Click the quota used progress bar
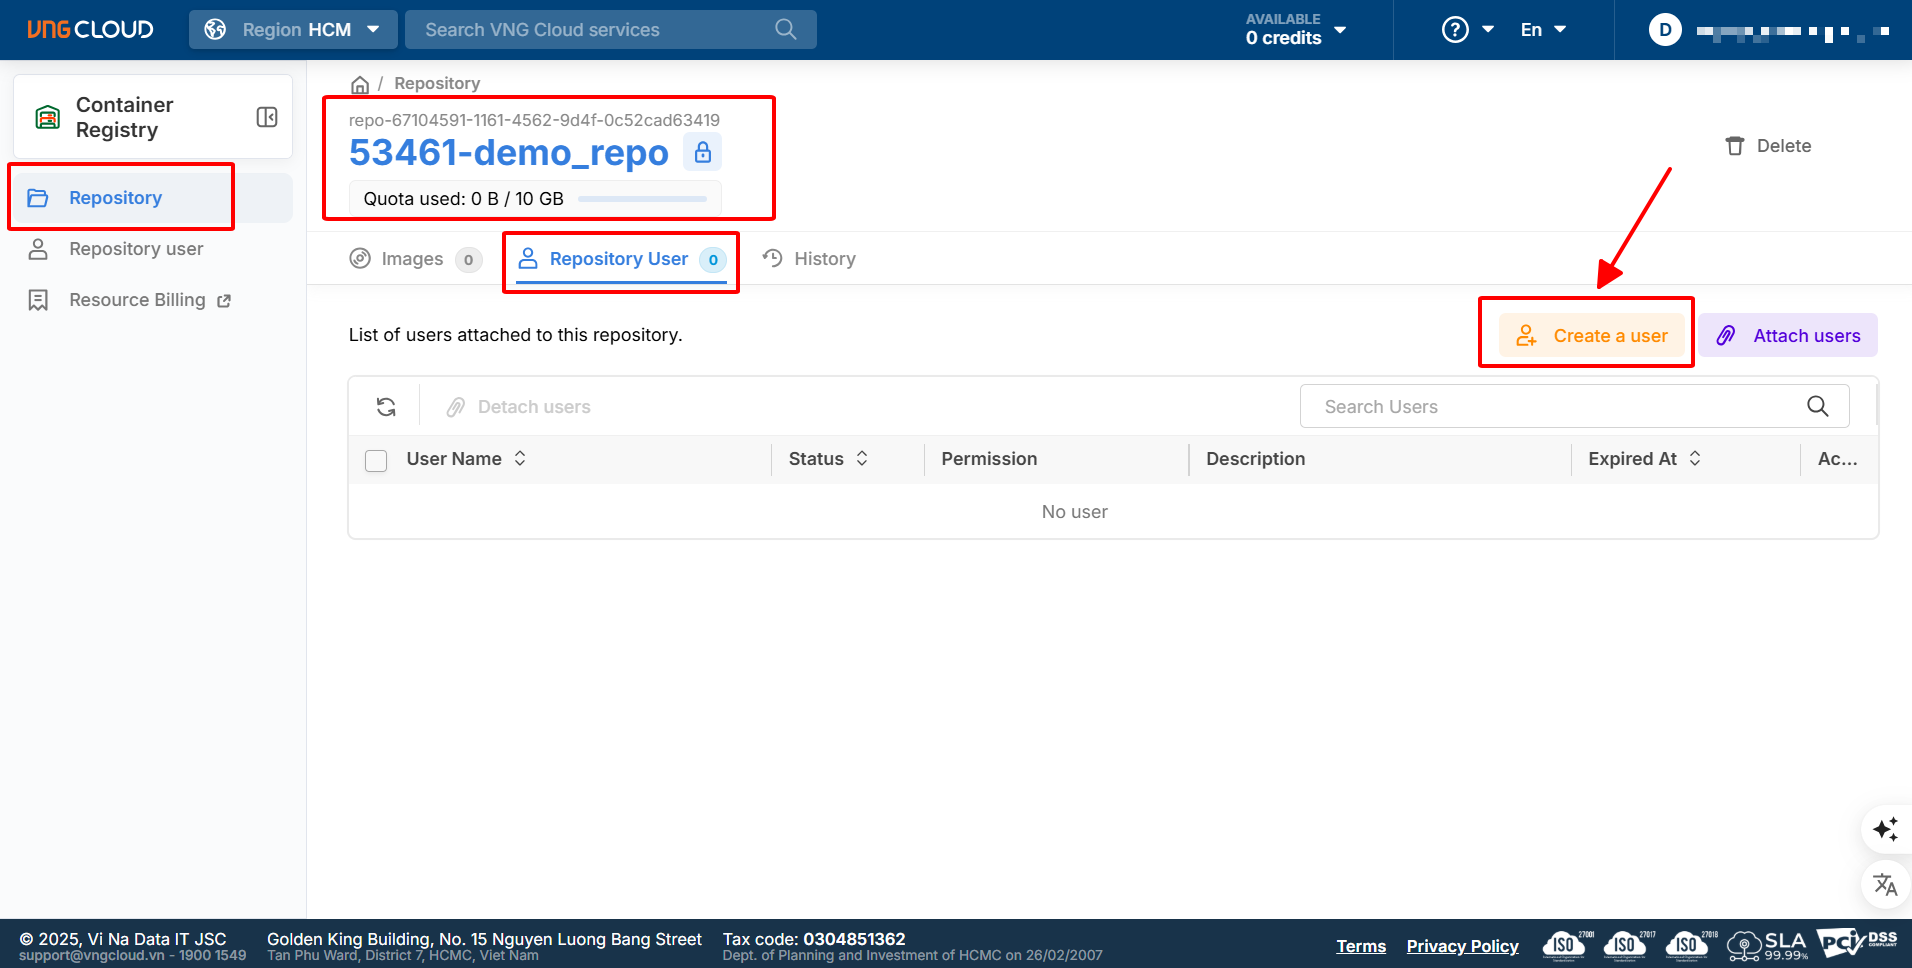The image size is (1912, 968). tap(642, 199)
